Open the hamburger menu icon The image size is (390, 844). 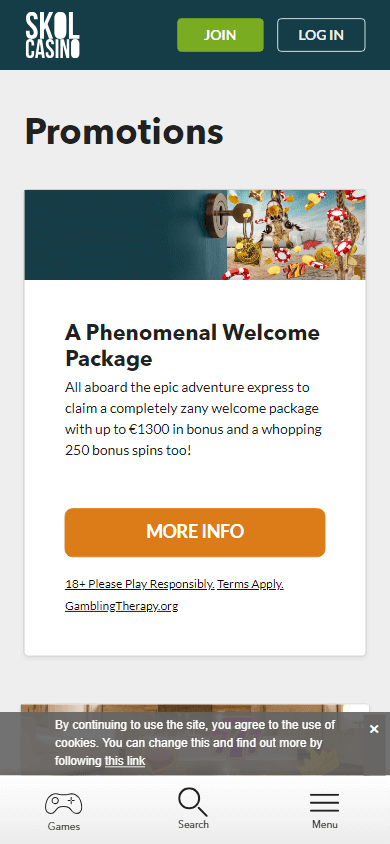click(x=324, y=803)
